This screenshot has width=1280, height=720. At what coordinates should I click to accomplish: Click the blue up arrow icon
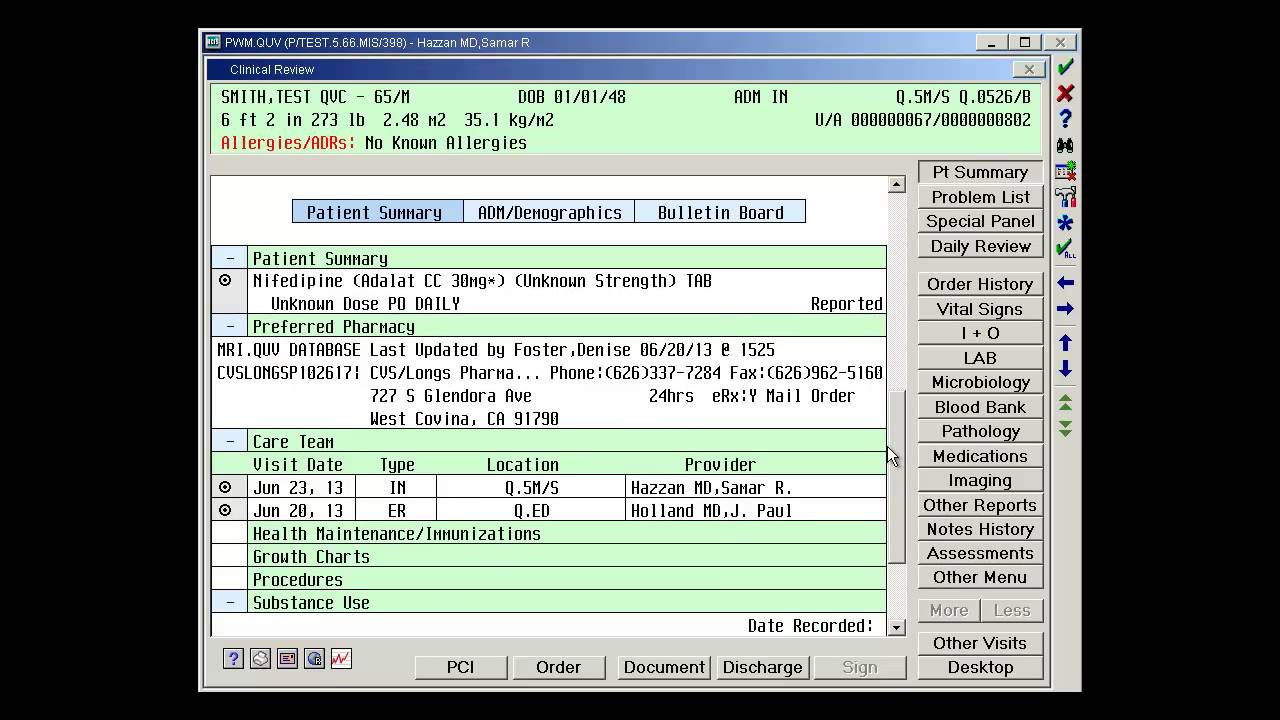point(1066,343)
